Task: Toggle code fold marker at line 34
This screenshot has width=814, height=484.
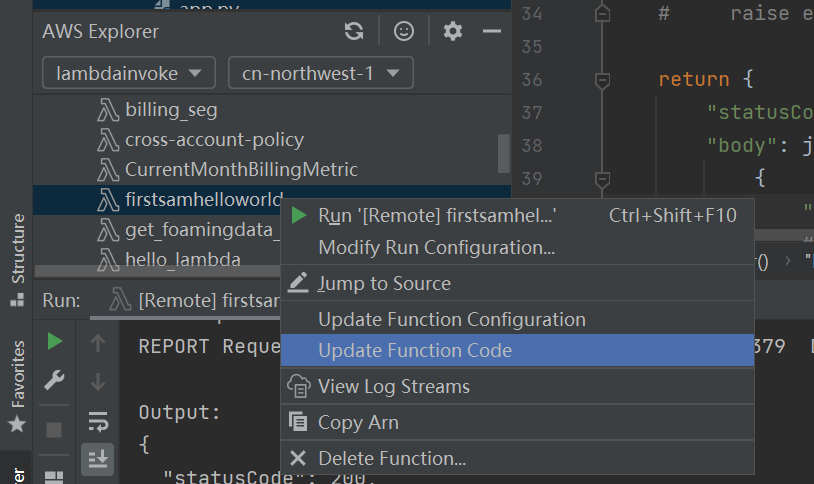Action: 602,14
